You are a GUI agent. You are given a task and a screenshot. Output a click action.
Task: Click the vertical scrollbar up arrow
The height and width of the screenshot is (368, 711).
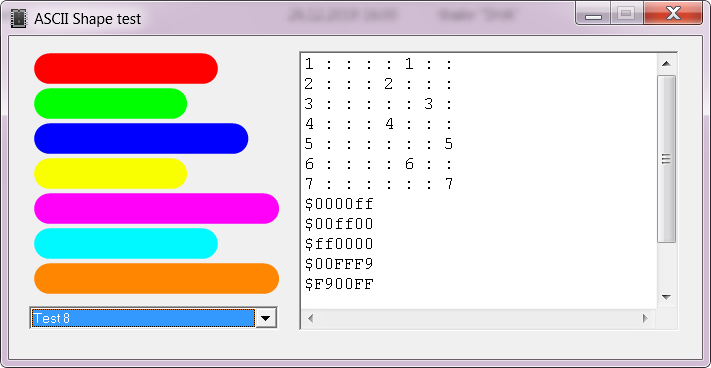coord(666,64)
